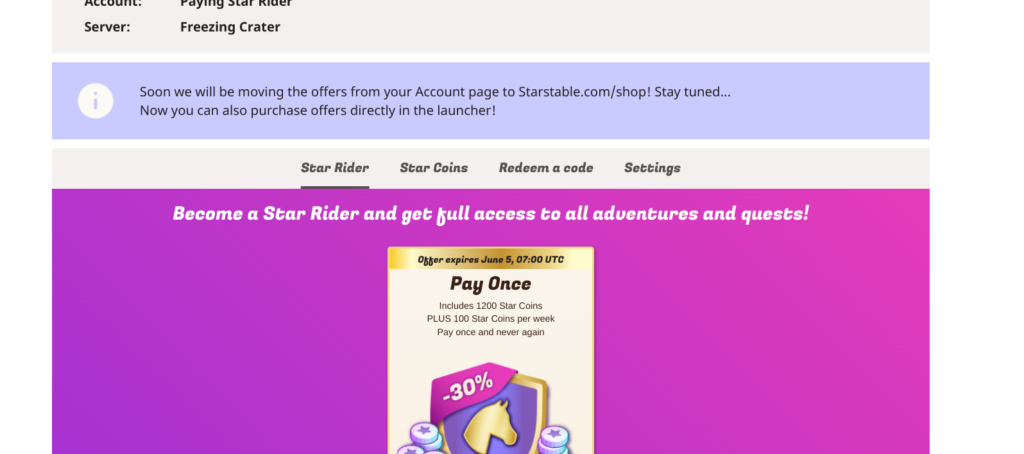Screen dimensions: 1024x454
Task: Click the golden horse shield icon
Action: pos(493,418)
